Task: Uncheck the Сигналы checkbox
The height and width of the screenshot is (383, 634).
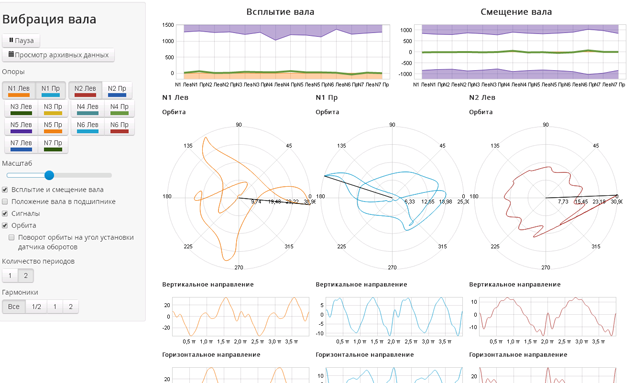Action: click(x=5, y=214)
